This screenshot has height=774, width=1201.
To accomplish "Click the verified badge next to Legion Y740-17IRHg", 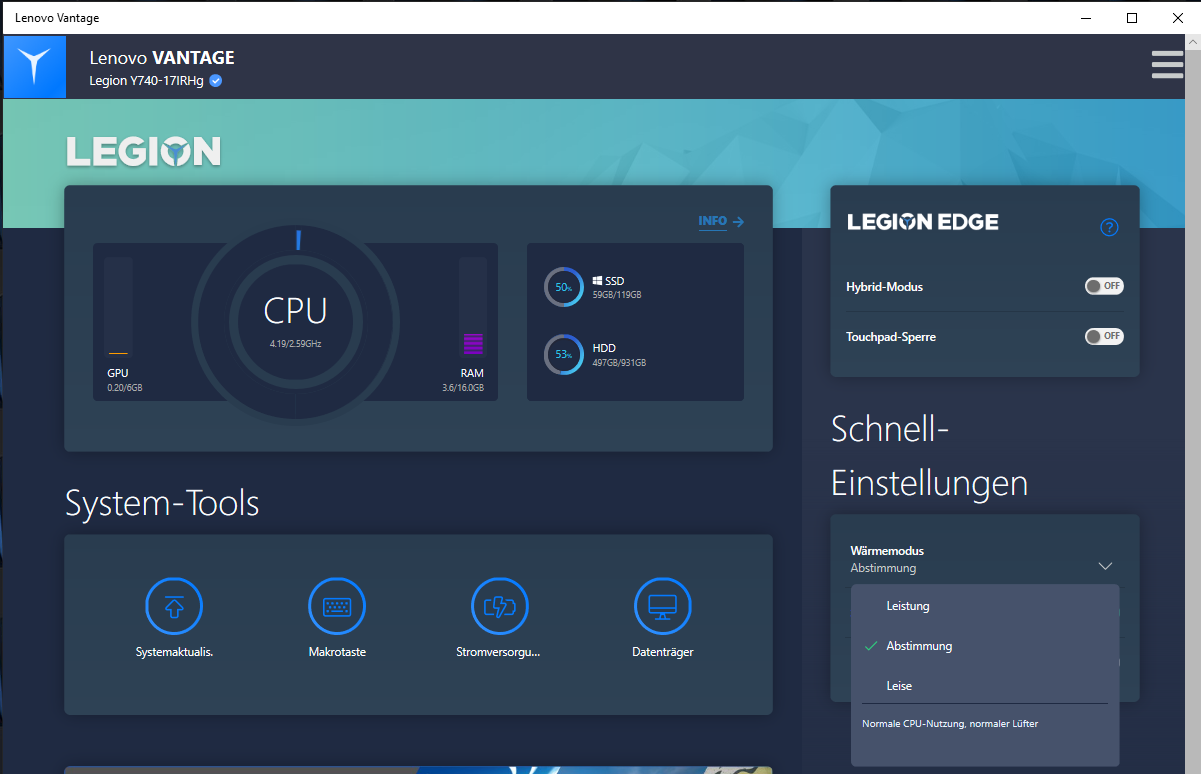I will (x=216, y=81).
